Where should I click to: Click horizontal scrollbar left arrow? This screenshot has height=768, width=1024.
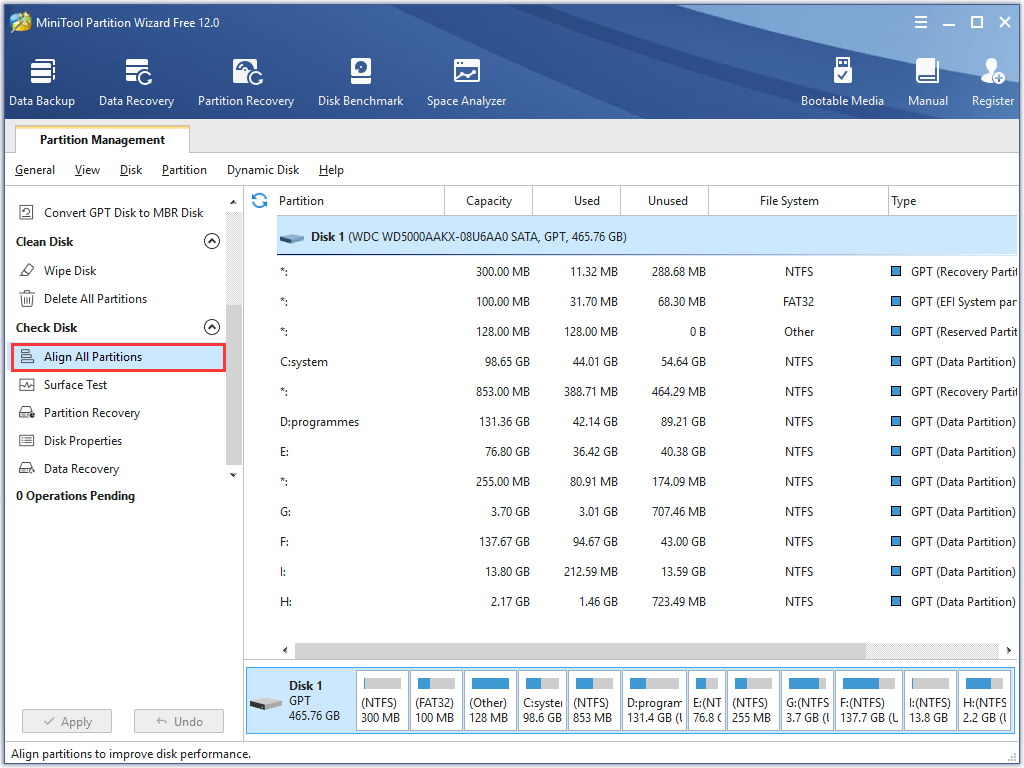pyautogui.click(x=285, y=650)
